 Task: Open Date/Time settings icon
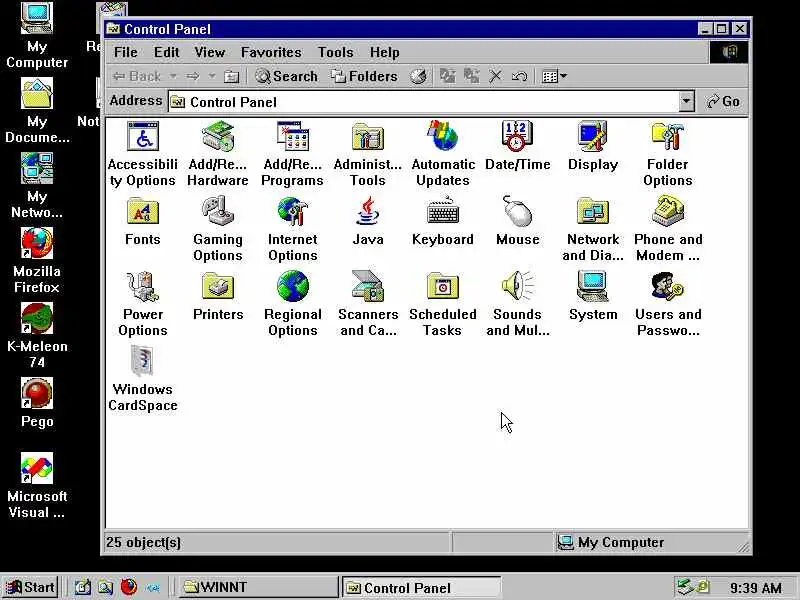point(517,136)
